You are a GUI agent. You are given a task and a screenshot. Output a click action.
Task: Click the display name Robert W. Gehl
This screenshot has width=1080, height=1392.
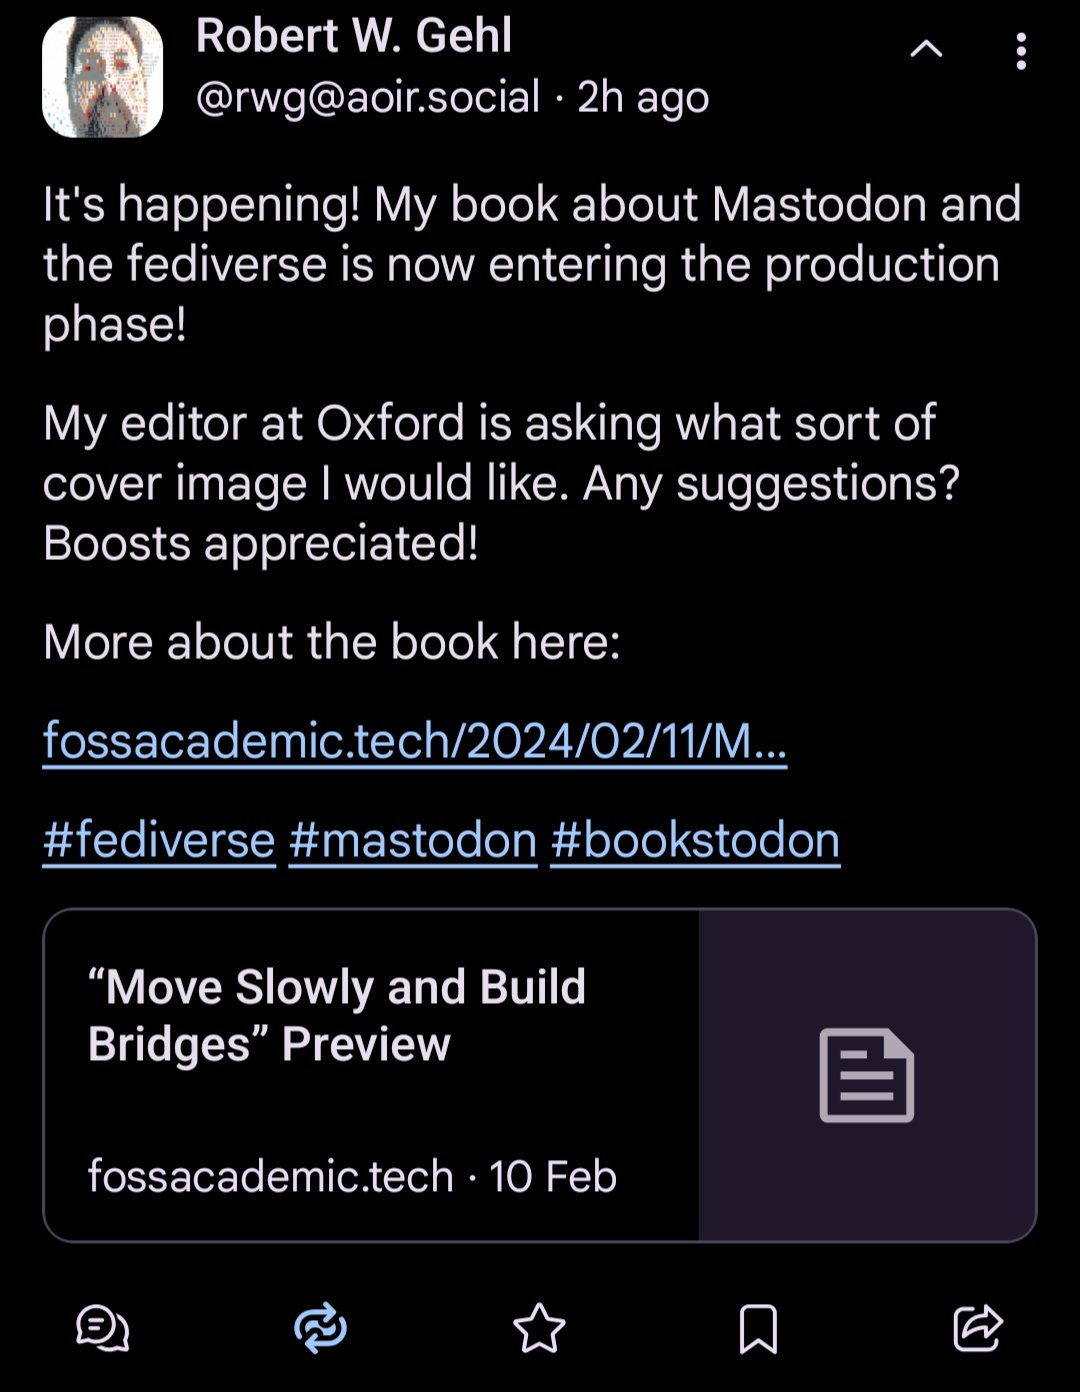pyautogui.click(x=354, y=36)
